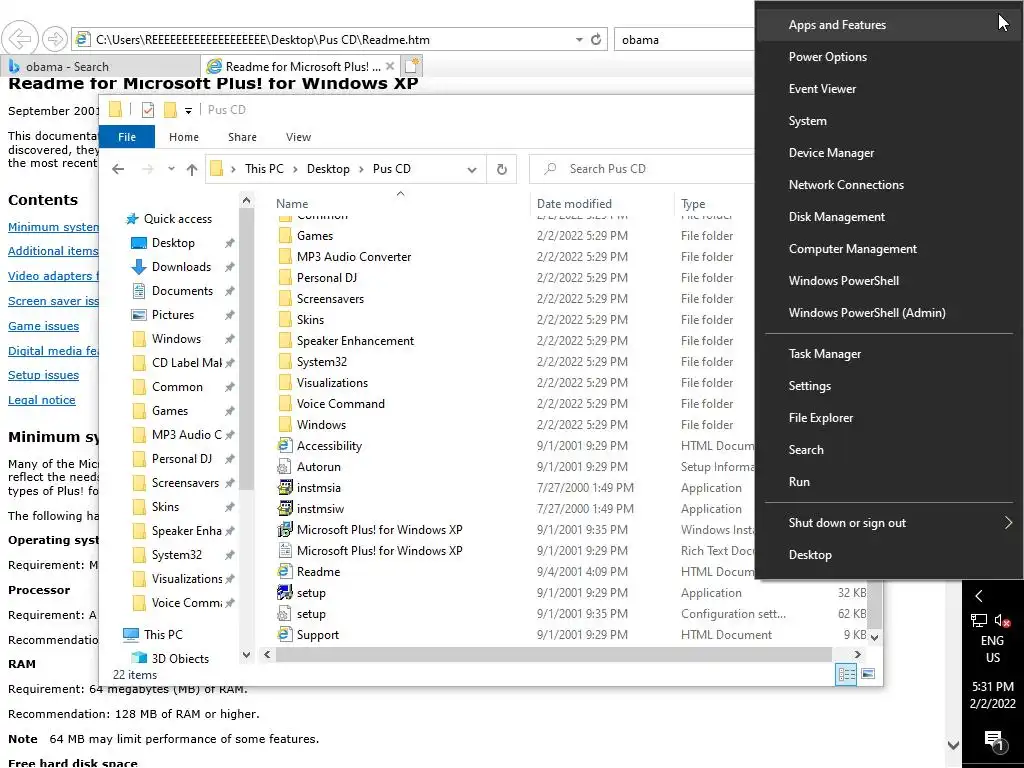Viewport: 1024px width, 768px height.
Task: Click the New folder icon in quick access toolbar
Action: click(170, 110)
